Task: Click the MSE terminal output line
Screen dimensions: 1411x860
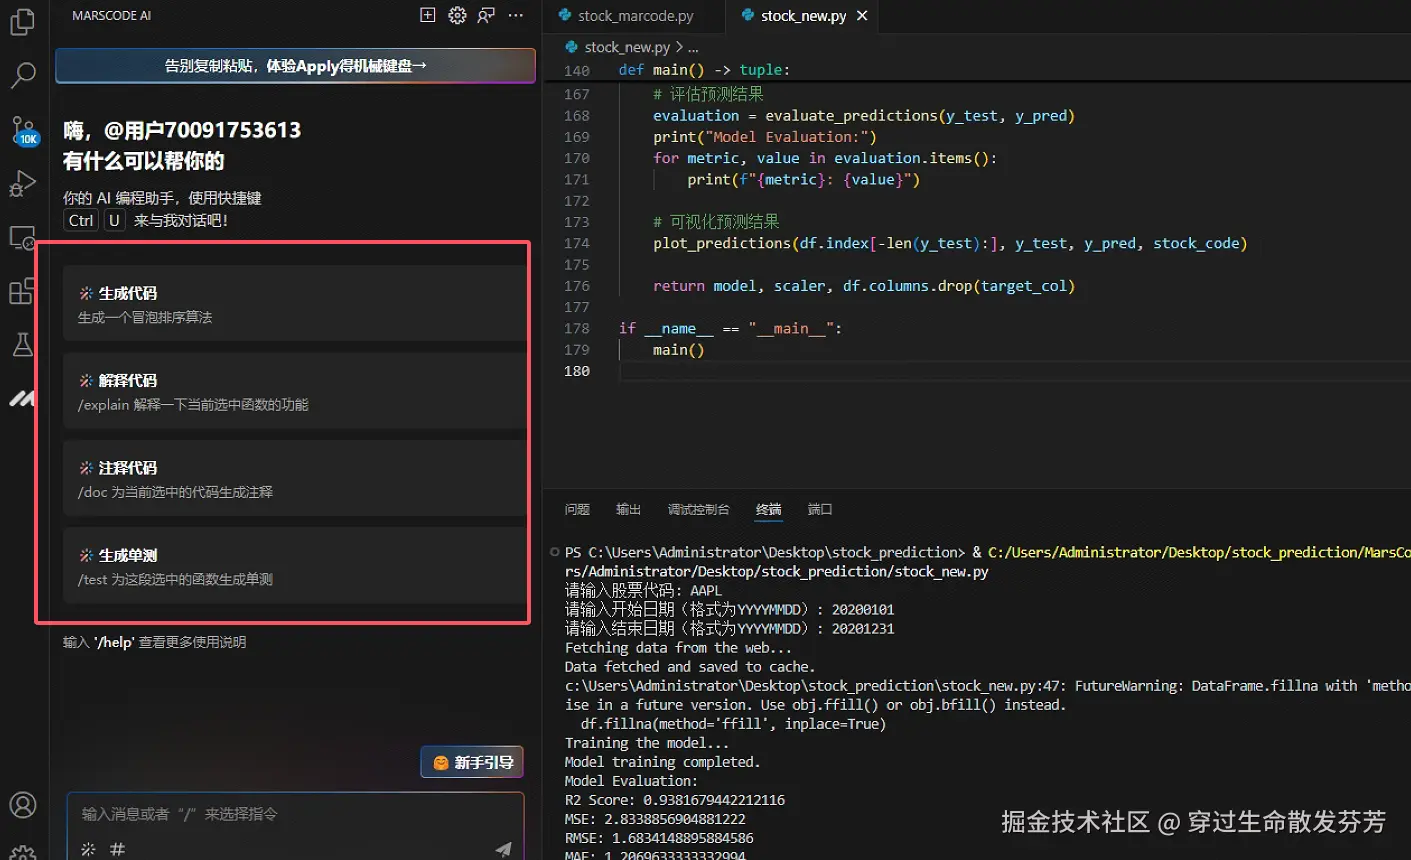Action: [655, 819]
